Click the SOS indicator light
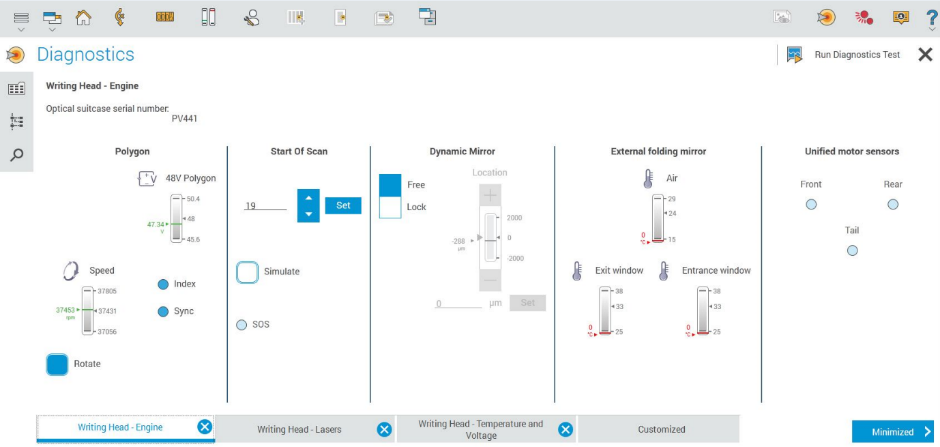Screen dimensions: 940x447 point(242,325)
